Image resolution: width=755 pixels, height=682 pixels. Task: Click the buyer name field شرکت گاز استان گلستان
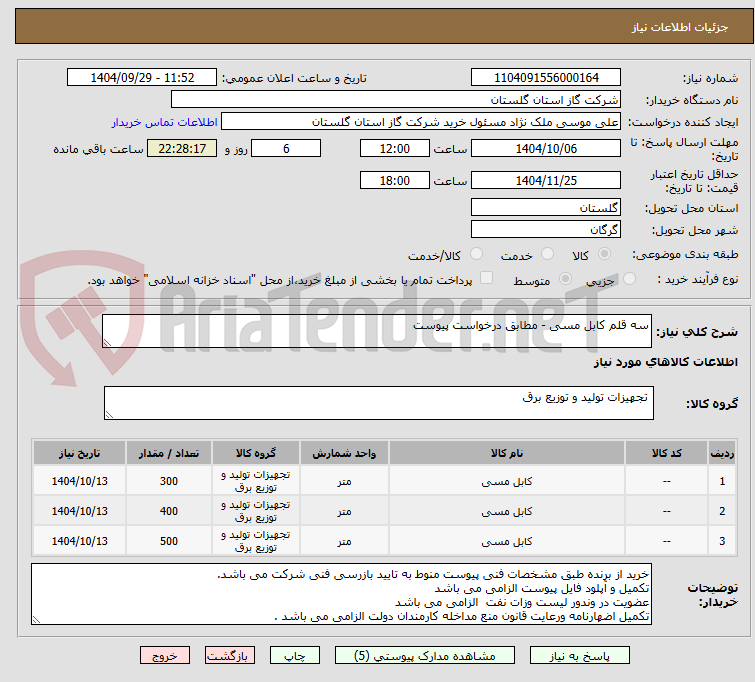[396, 100]
